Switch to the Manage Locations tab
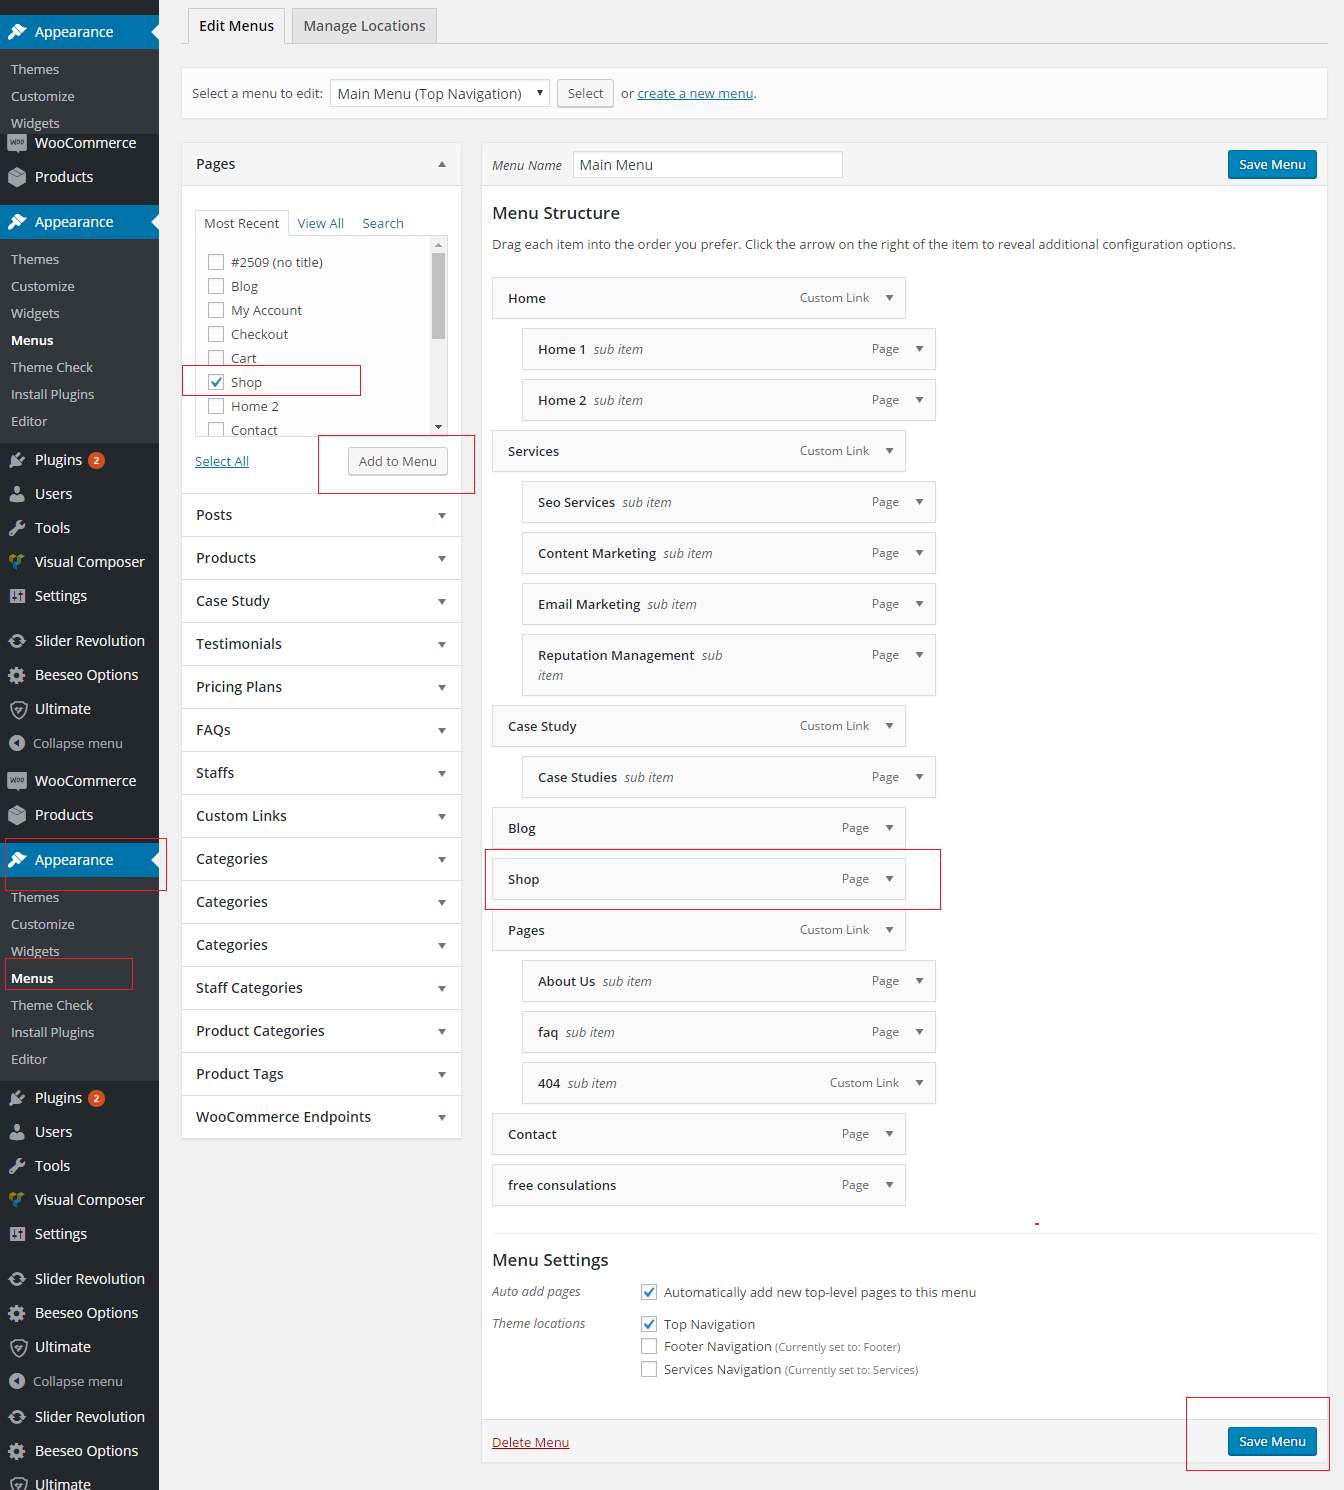The width and height of the screenshot is (1344, 1490). (x=364, y=26)
